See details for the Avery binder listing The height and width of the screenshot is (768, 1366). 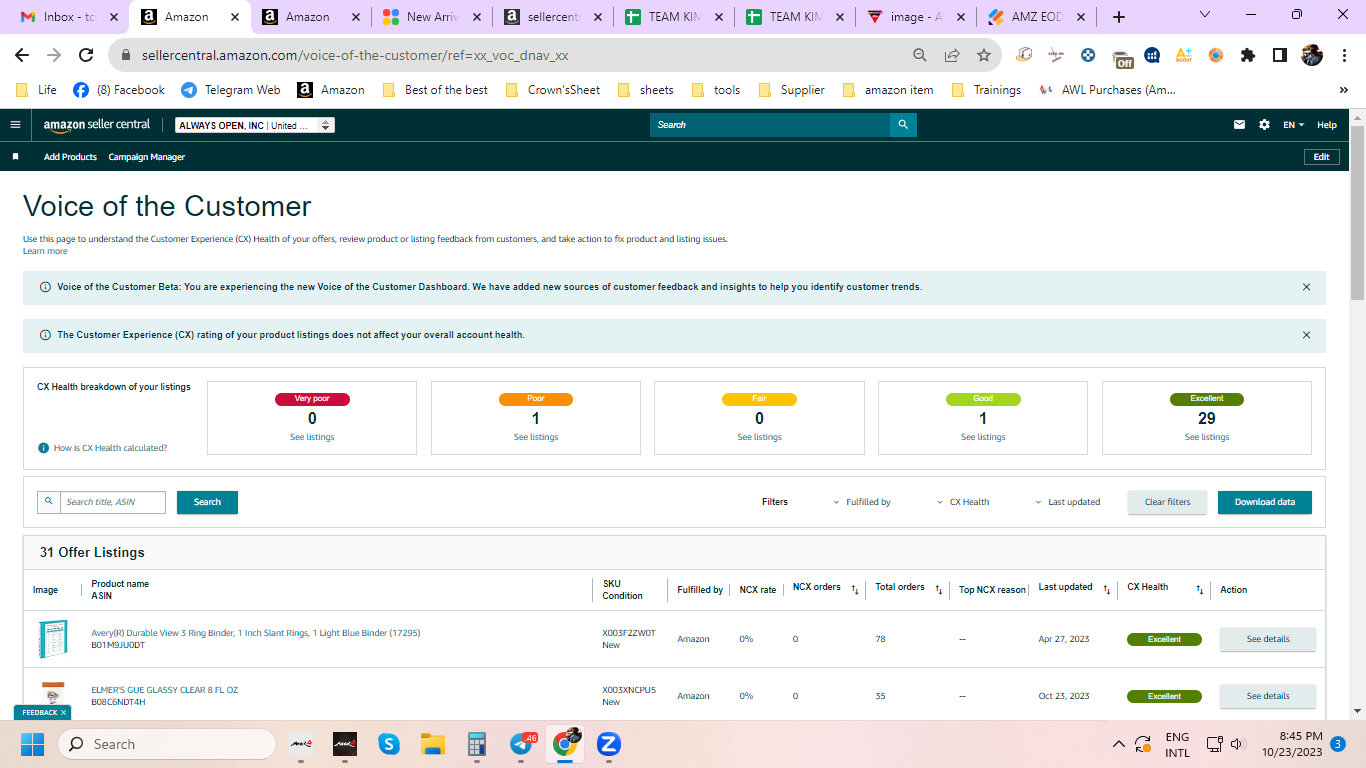click(x=1268, y=639)
